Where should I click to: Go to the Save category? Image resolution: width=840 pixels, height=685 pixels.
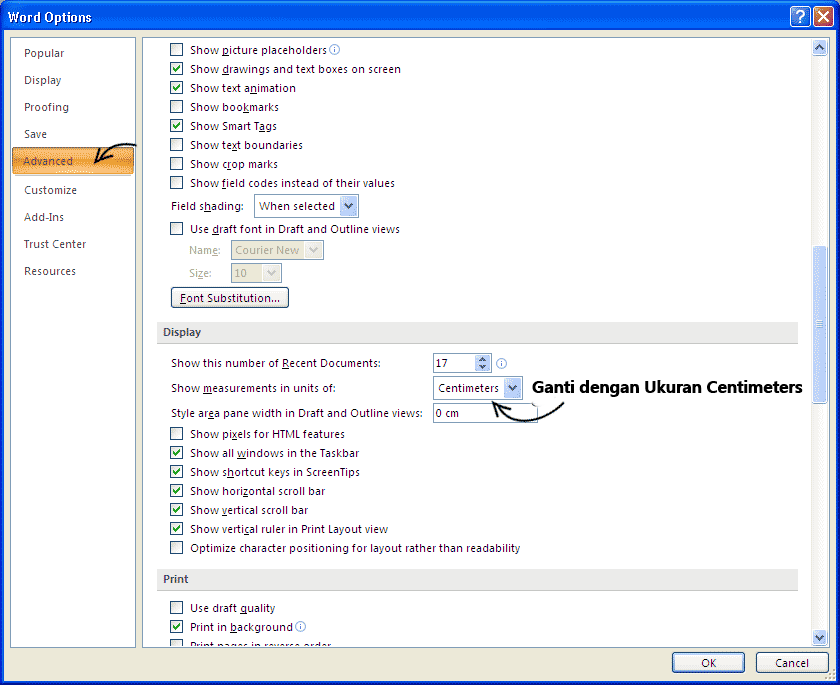coord(73,134)
